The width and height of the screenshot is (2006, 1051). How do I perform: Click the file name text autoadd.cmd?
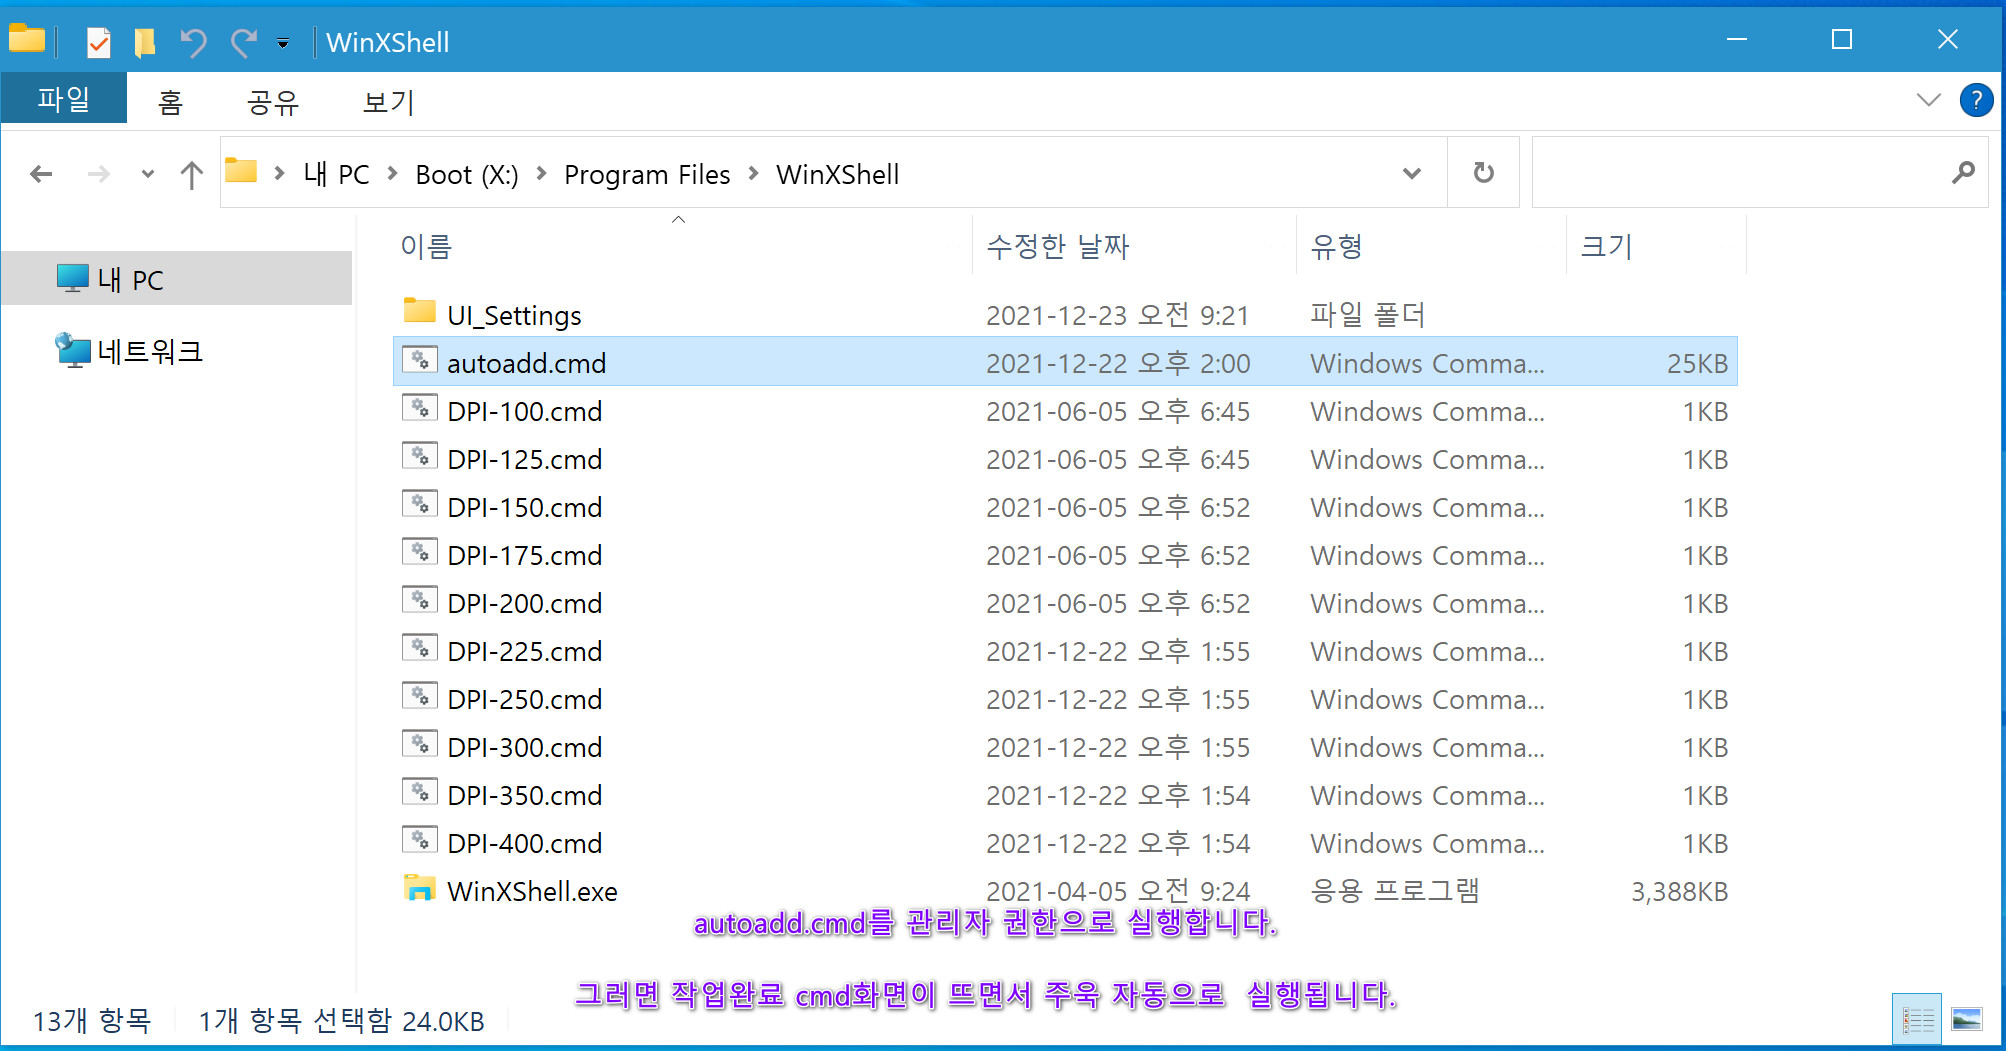click(x=526, y=363)
